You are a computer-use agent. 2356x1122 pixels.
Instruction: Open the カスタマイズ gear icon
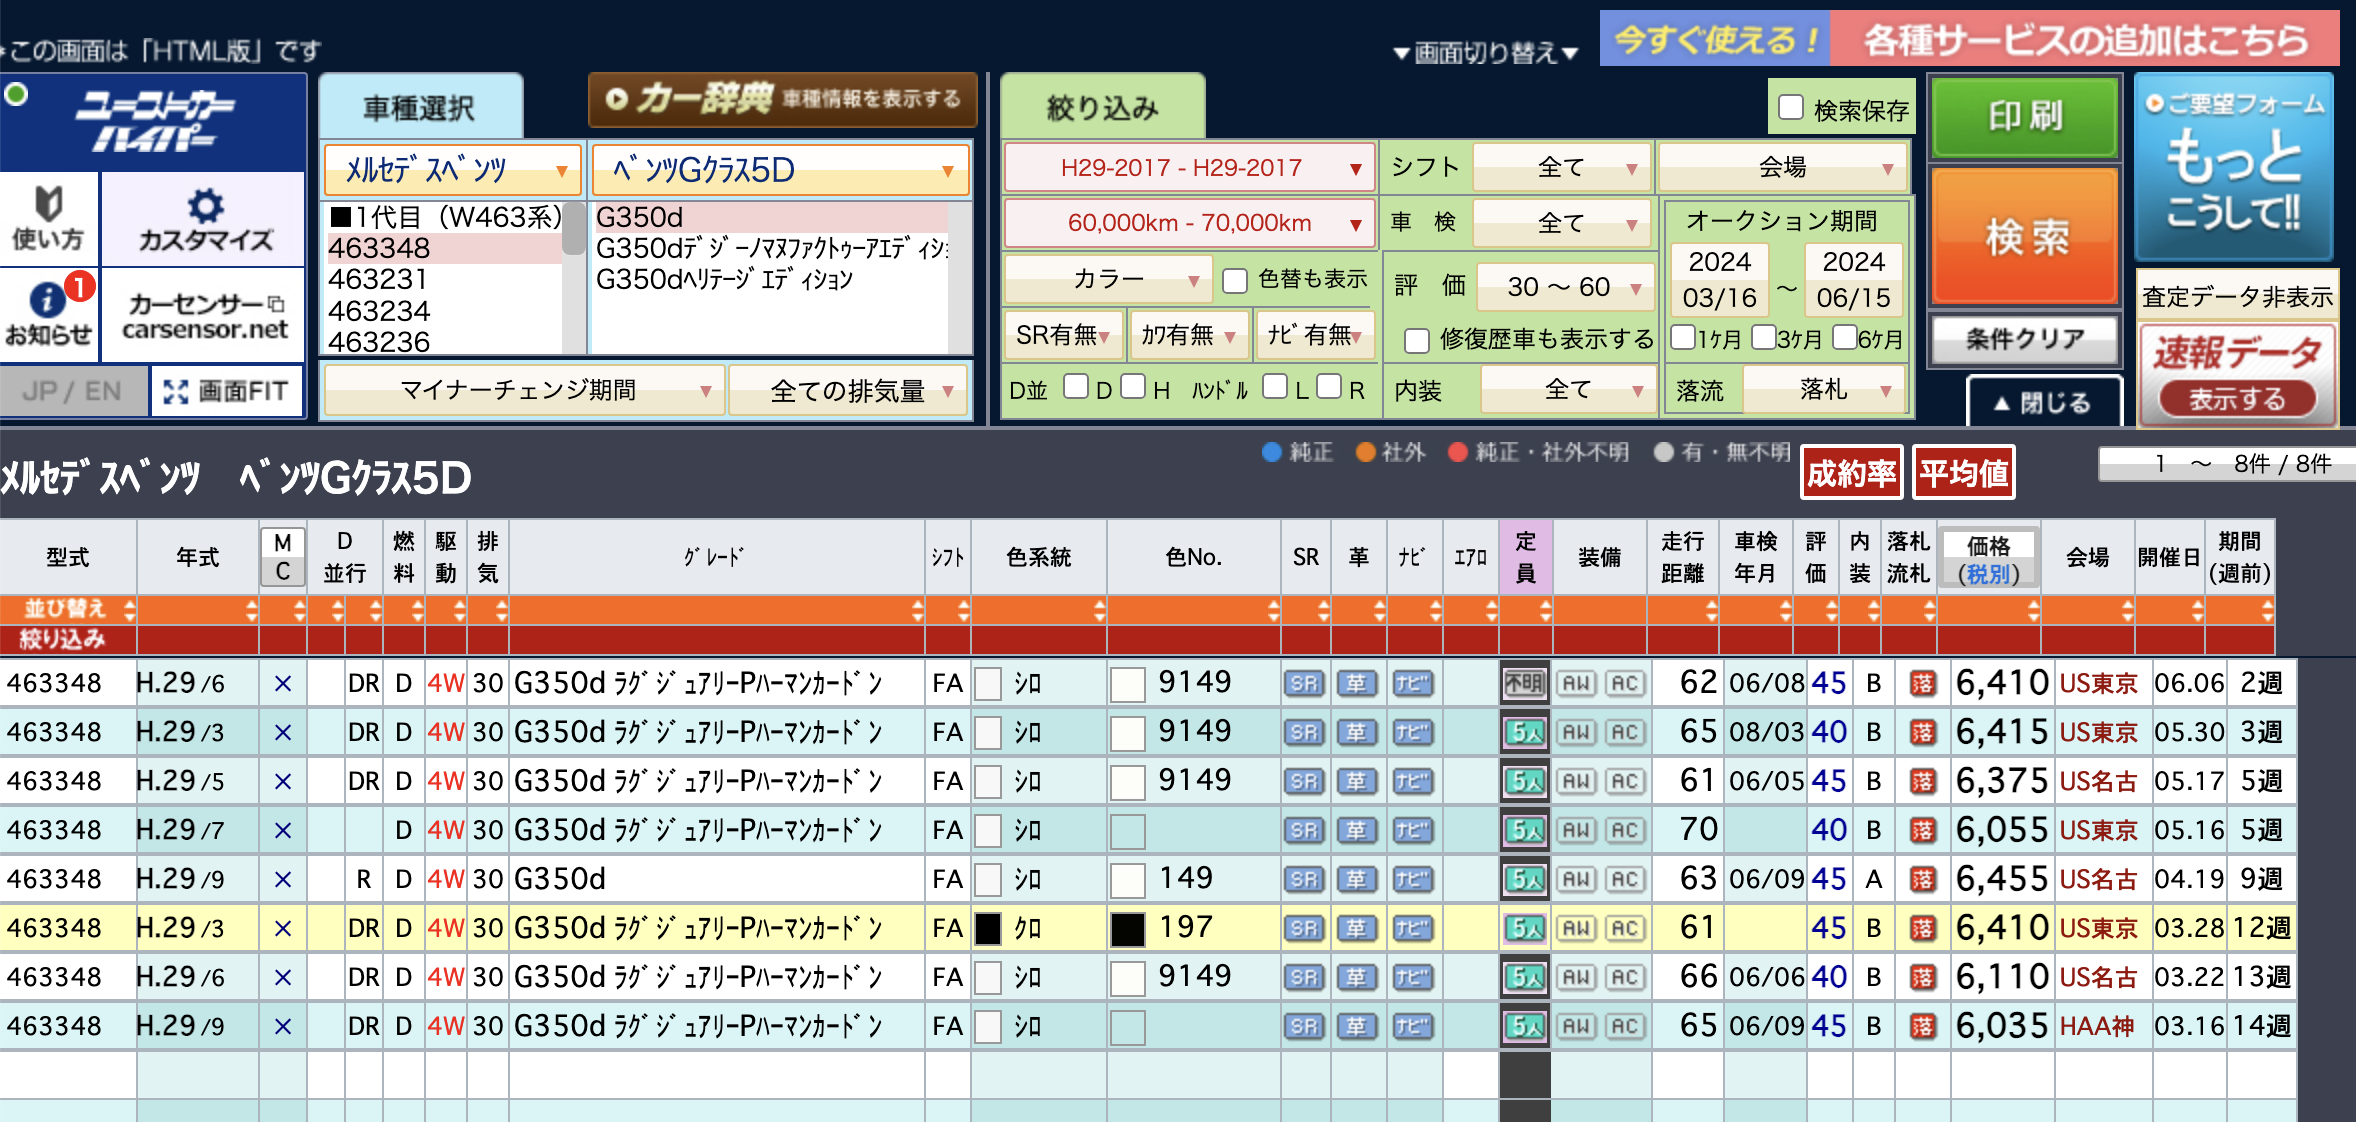[x=204, y=218]
